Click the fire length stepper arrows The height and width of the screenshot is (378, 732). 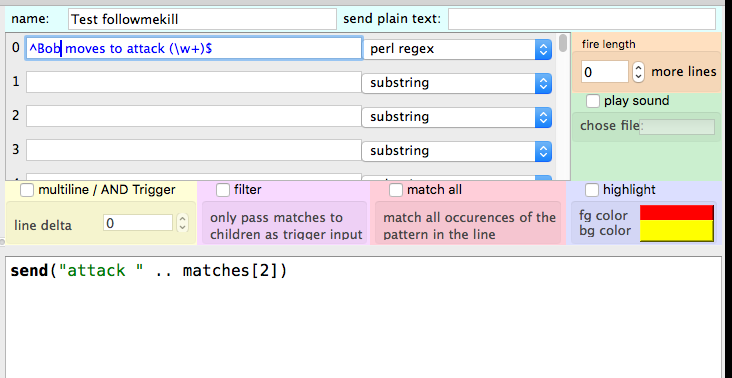click(638, 72)
